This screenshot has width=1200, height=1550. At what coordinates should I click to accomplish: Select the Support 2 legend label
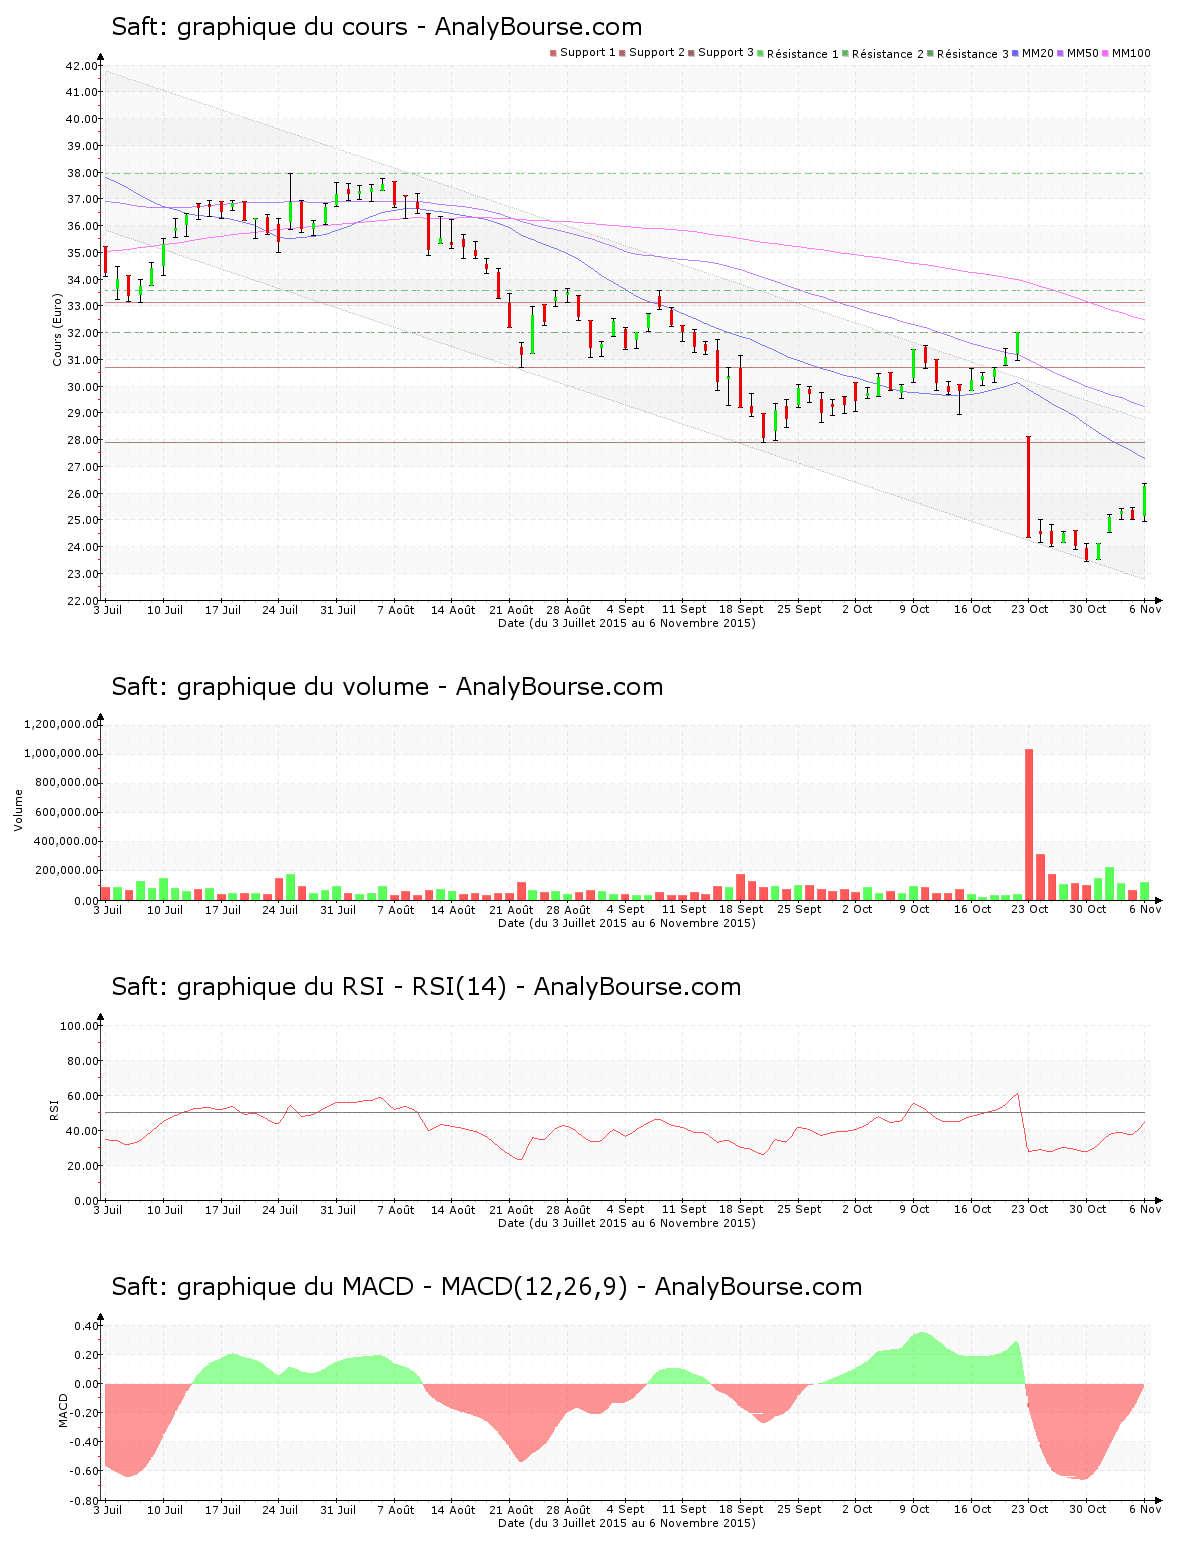point(657,53)
